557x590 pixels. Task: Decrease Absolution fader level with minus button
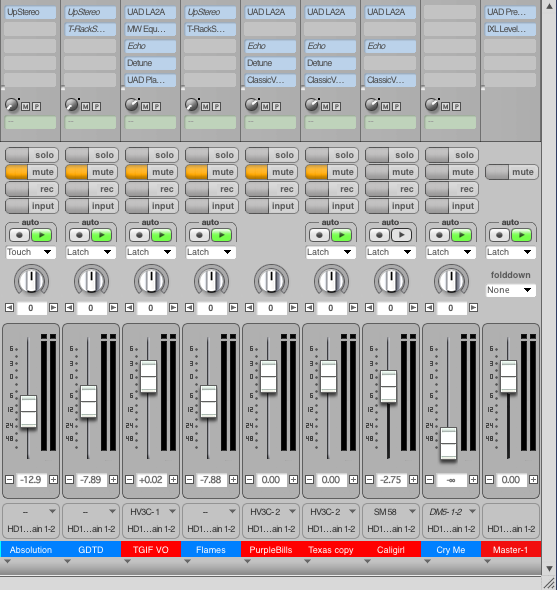click(x=9, y=479)
